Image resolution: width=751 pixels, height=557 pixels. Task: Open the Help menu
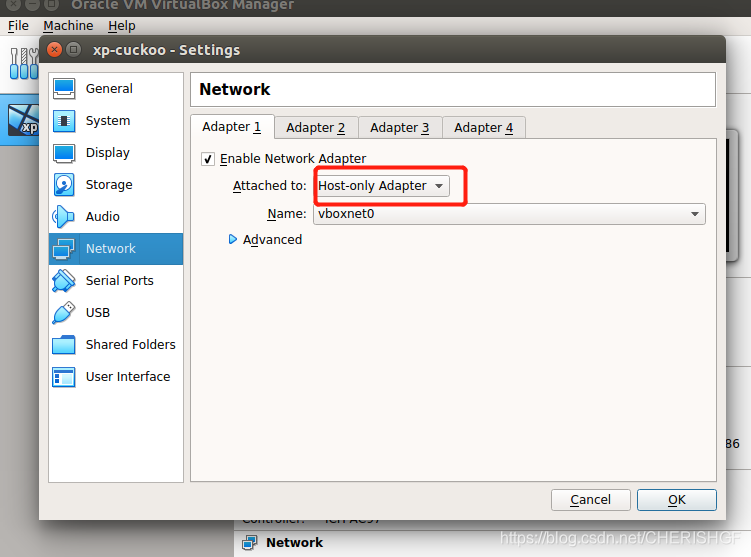(x=122, y=25)
